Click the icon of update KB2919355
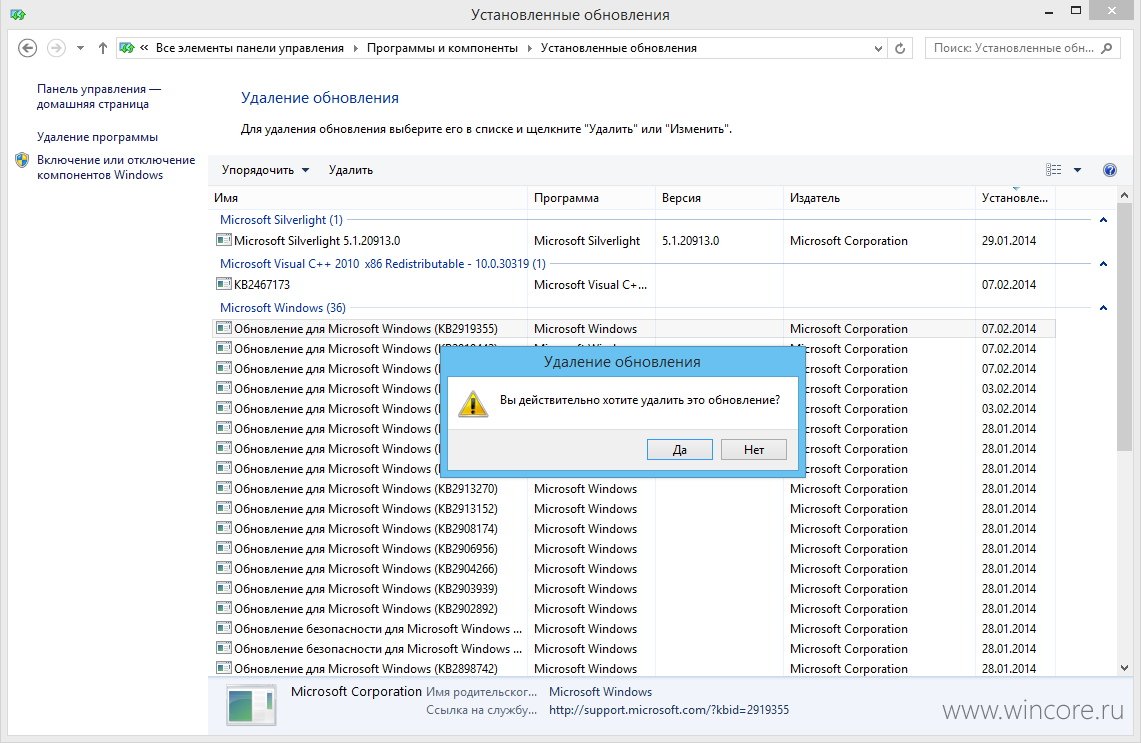Image resolution: width=1141 pixels, height=743 pixels. pyautogui.click(x=224, y=328)
